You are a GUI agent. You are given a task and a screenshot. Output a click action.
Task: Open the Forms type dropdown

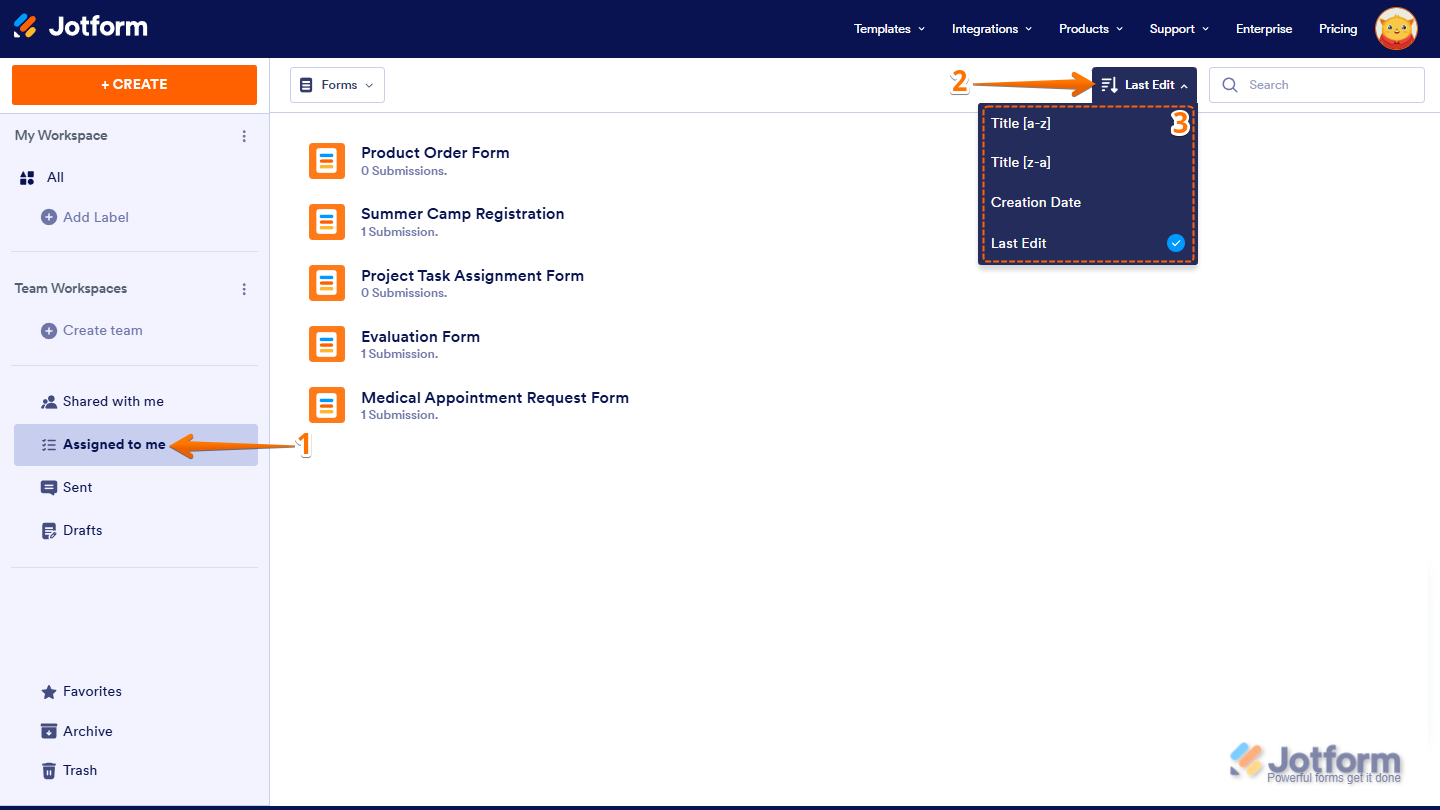point(337,84)
